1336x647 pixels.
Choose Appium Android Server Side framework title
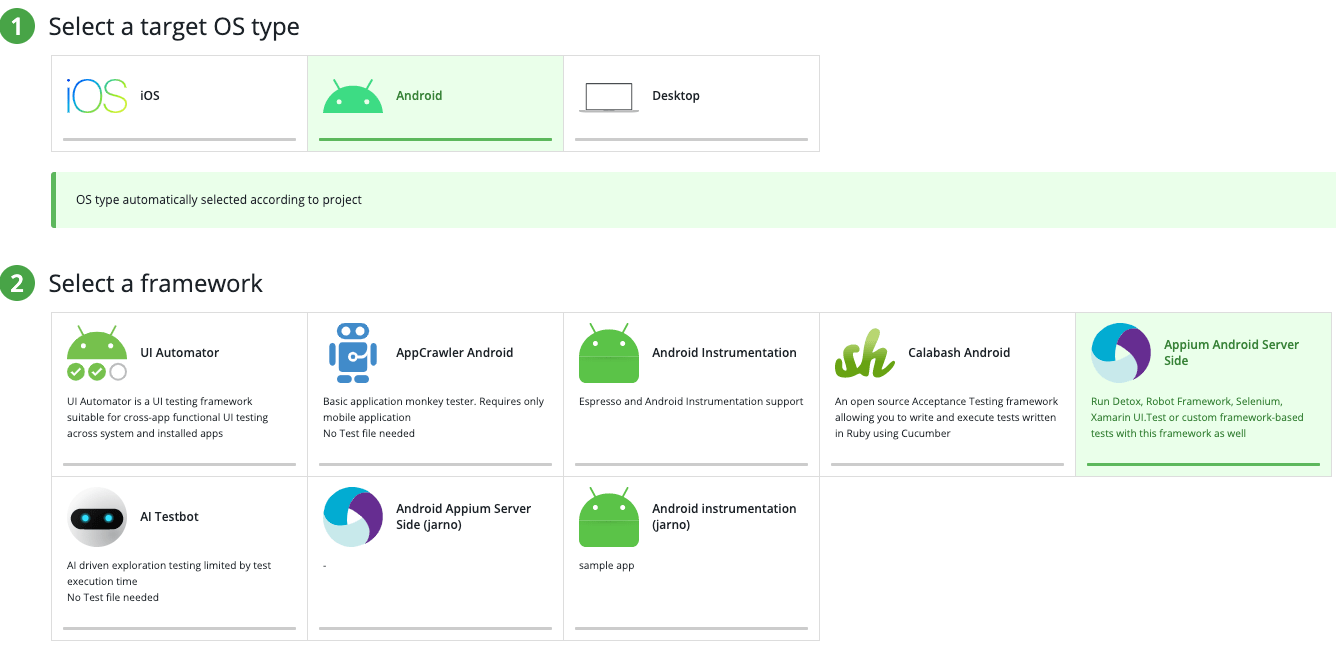point(1232,353)
